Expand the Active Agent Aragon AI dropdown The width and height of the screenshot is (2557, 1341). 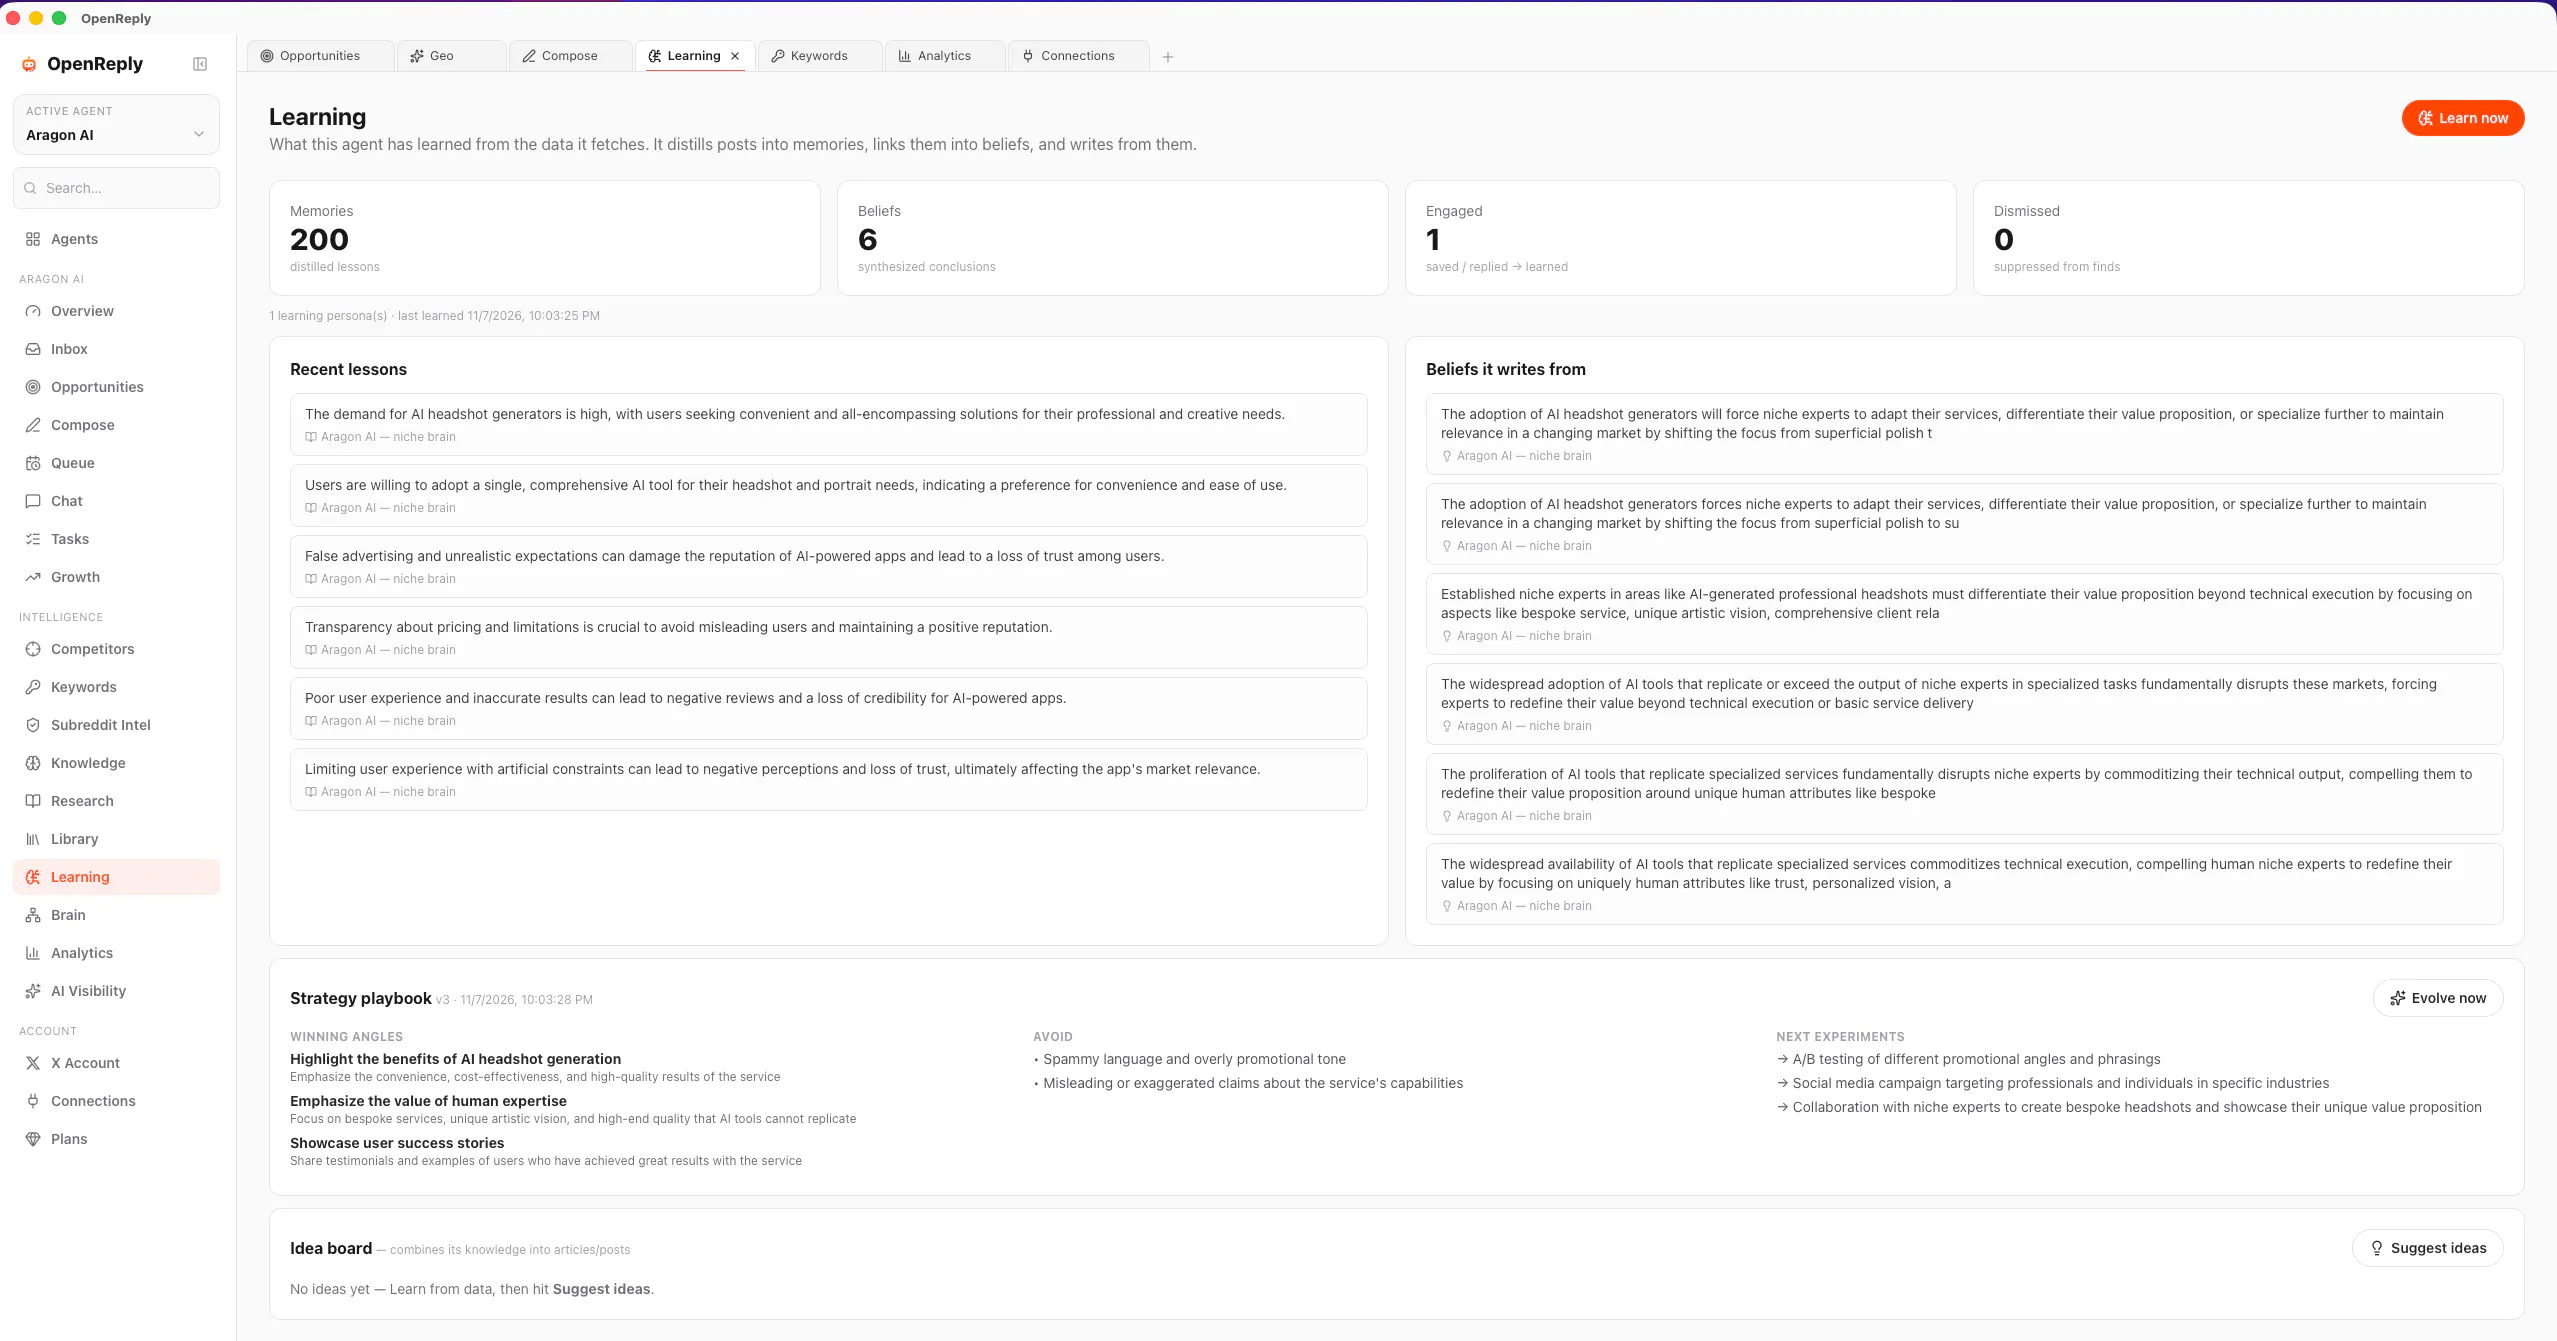pos(116,124)
